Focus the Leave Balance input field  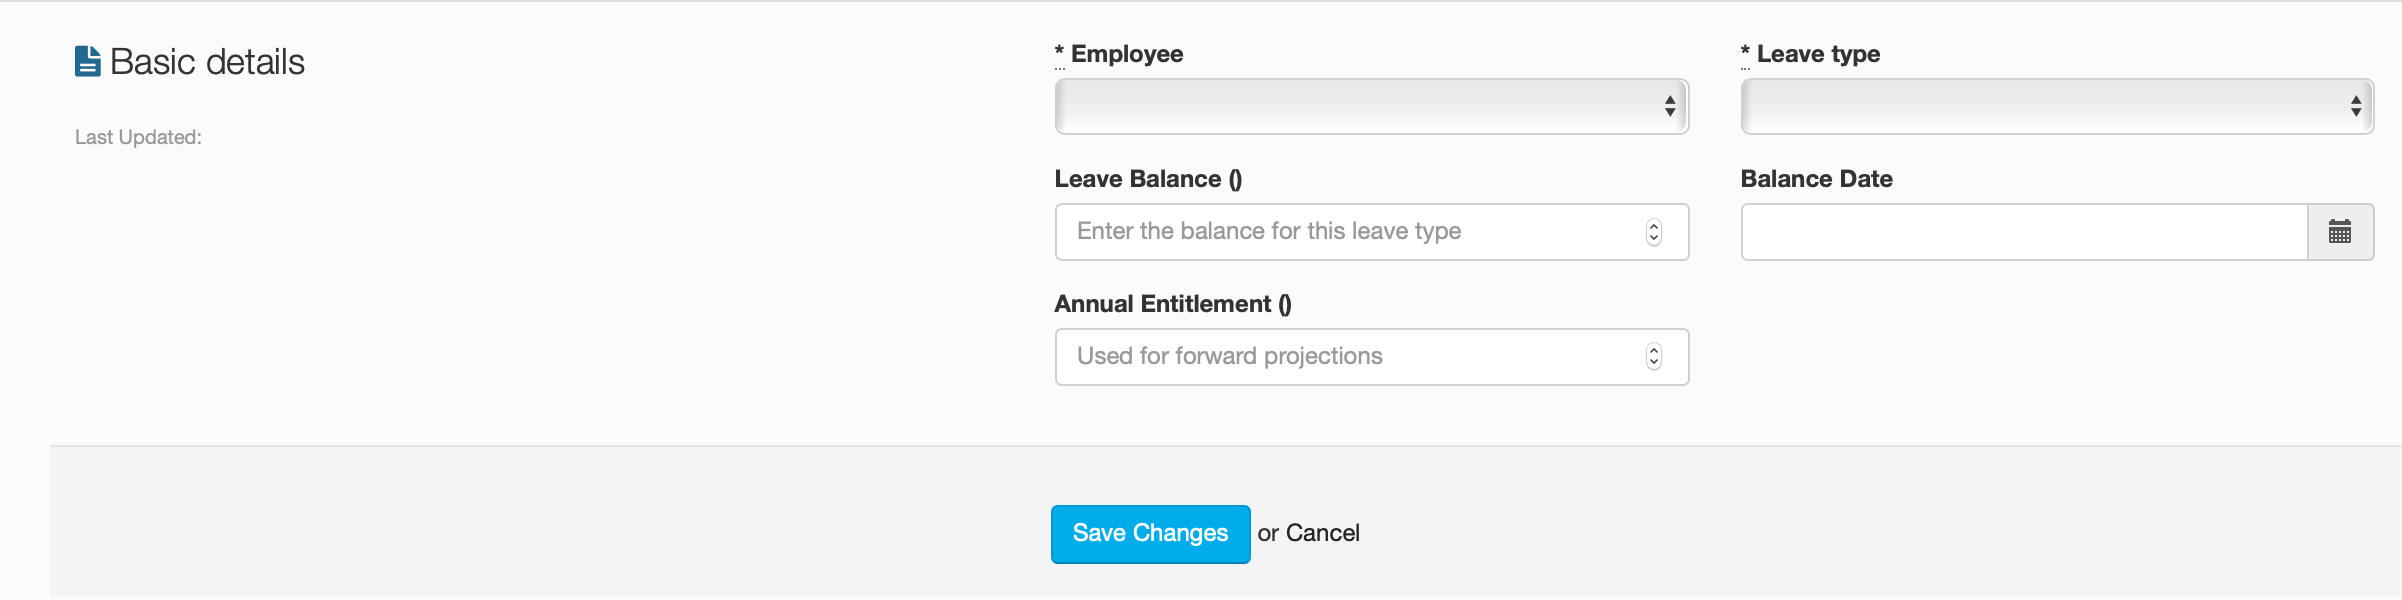coord(1350,232)
